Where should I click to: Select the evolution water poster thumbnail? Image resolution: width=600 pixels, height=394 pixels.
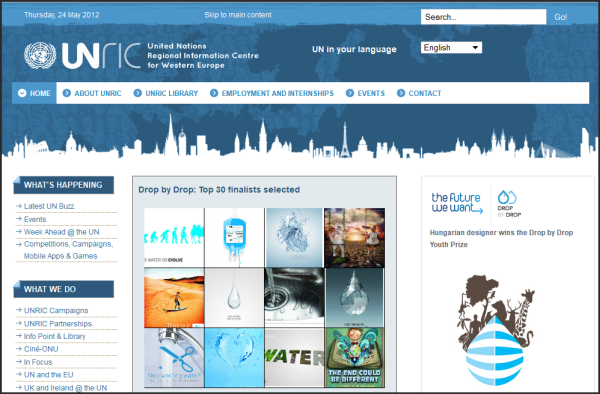coord(174,238)
